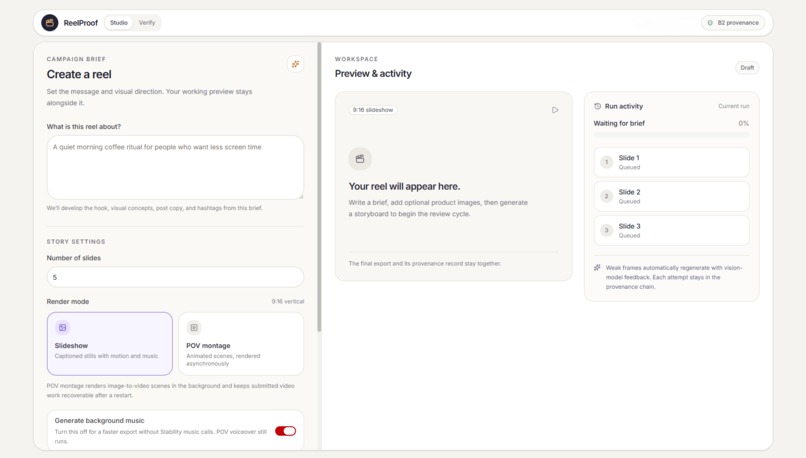Click the shield icon in B2 provenance
Viewport: 806px width, 458px height.
[x=710, y=23]
